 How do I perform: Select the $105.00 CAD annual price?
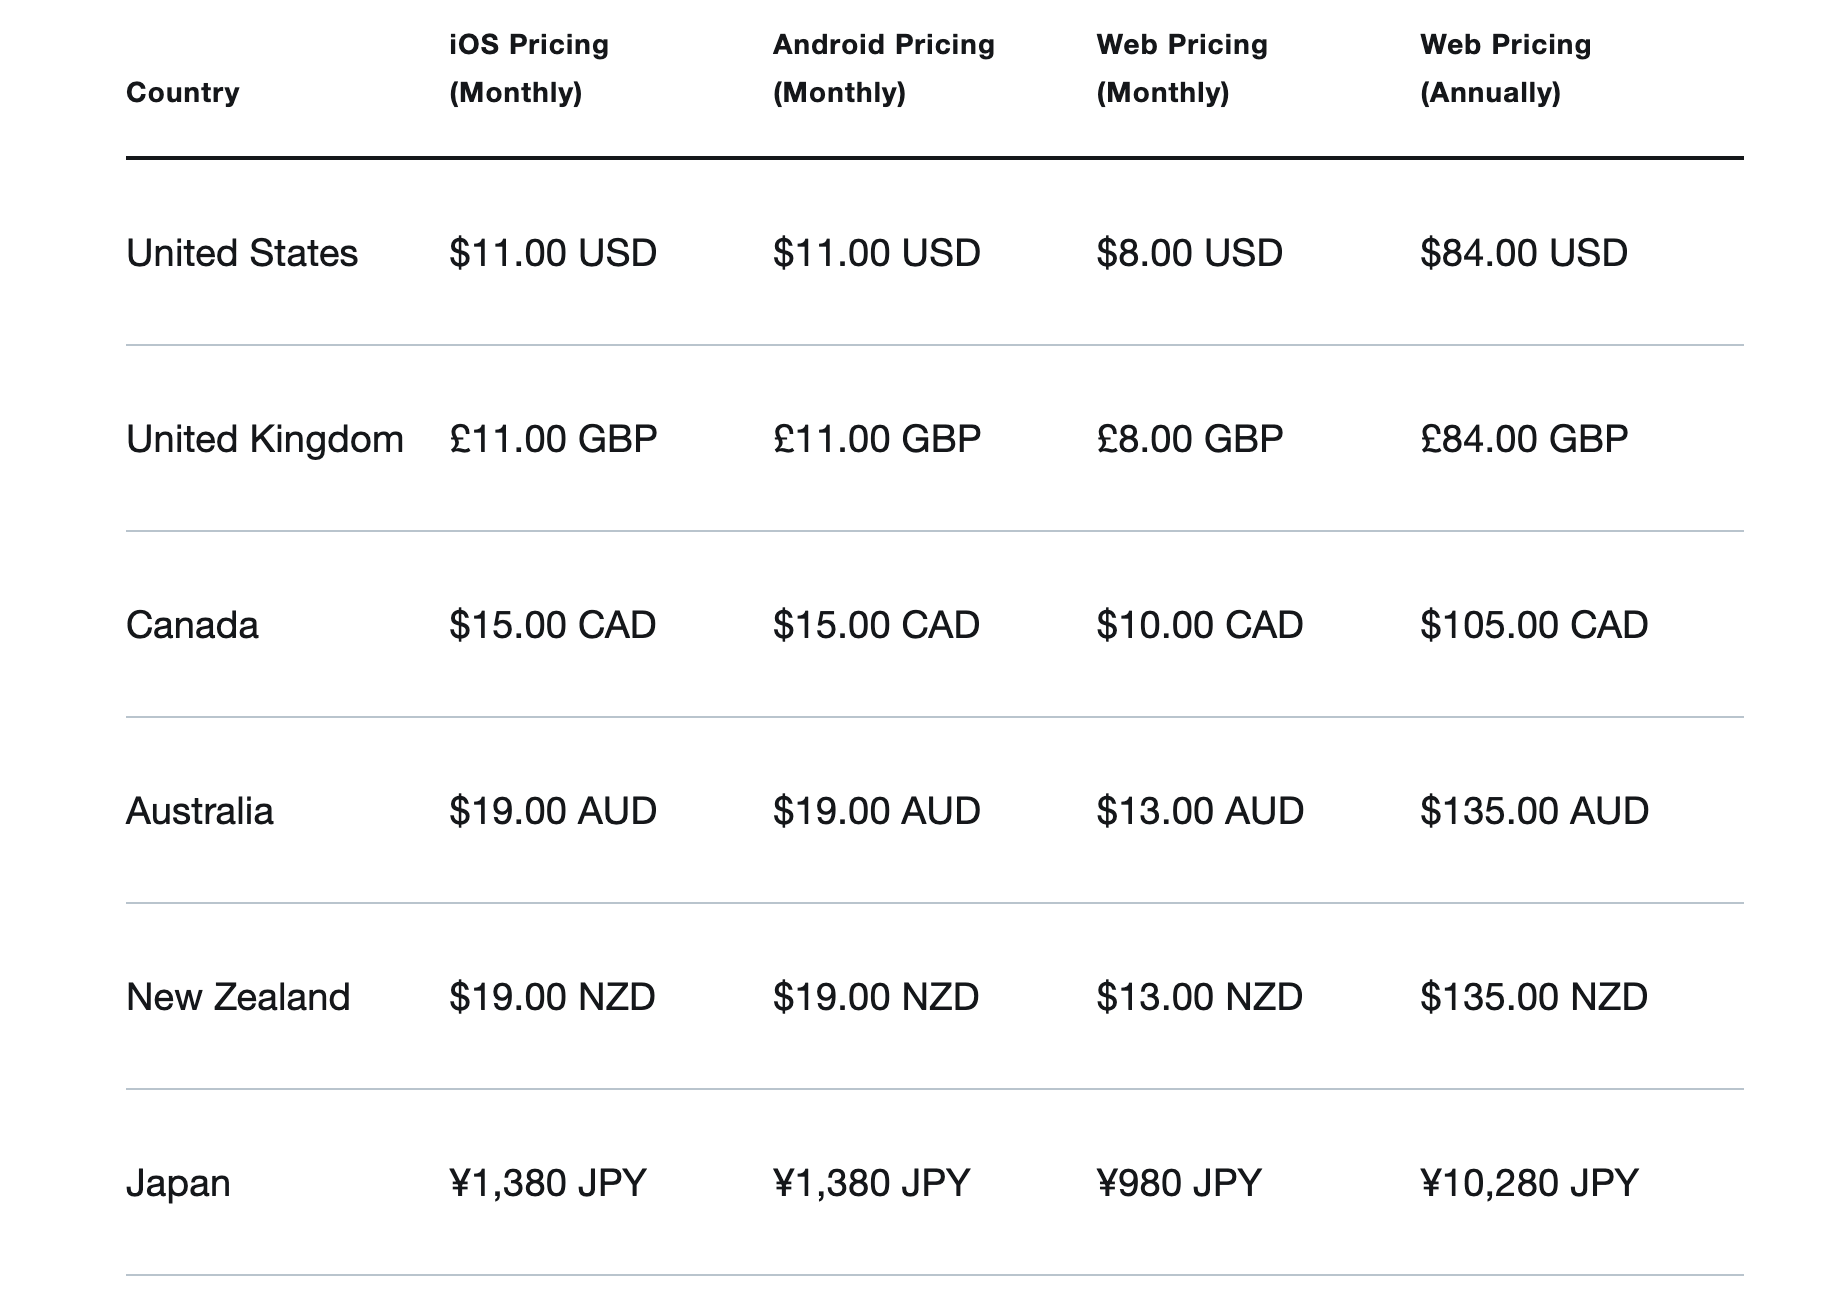(1533, 625)
